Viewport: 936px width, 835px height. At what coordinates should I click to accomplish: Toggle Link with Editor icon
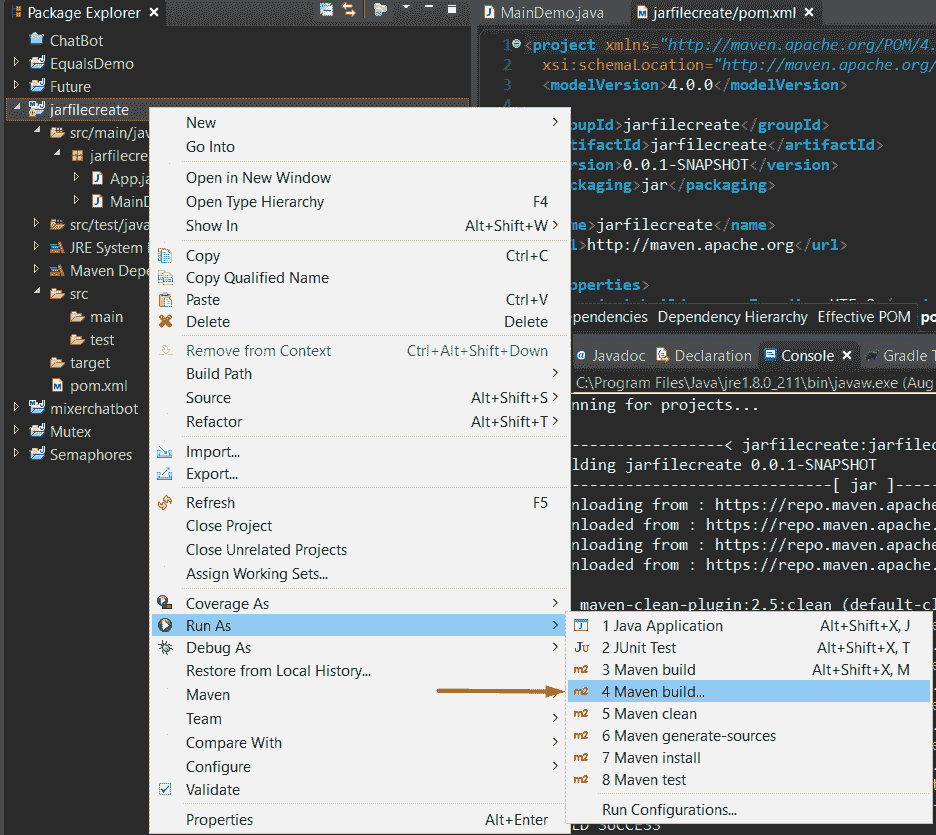coord(349,10)
